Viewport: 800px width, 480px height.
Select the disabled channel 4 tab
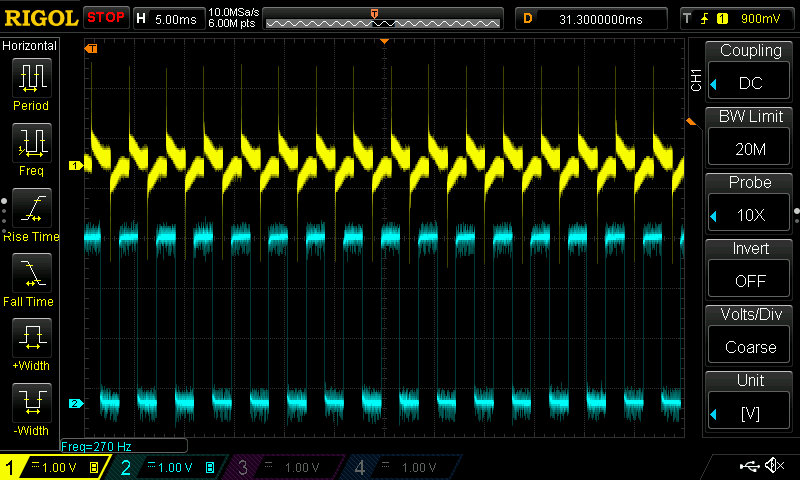(x=403, y=467)
